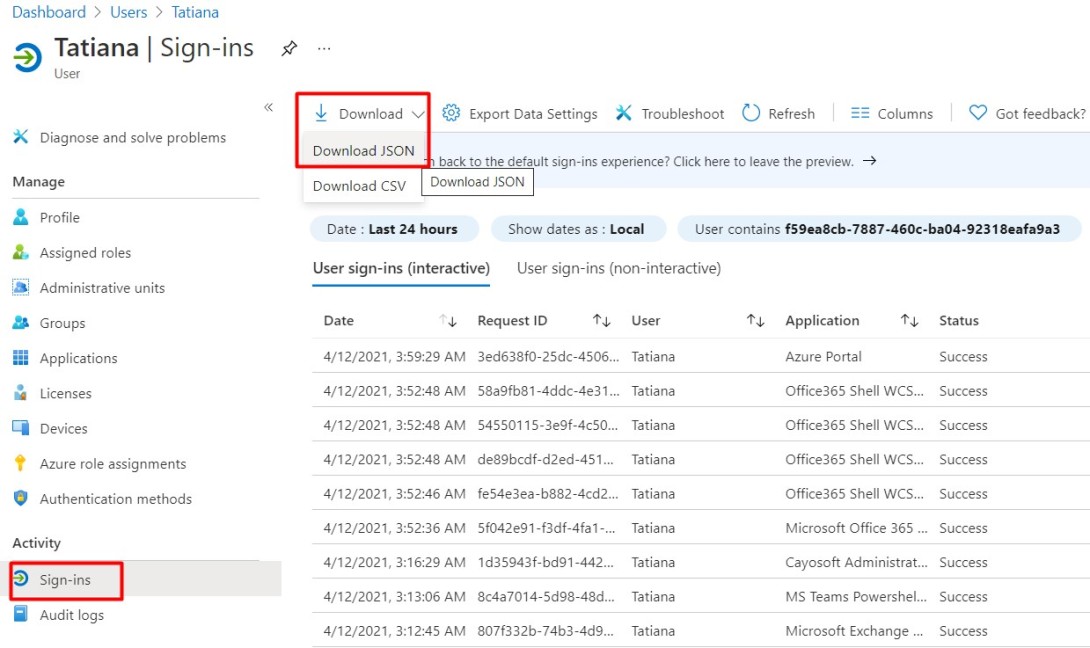Image resolution: width=1090 pixels, height=648 pixels.
Task: Go to Dashboard breadcrumb
Action: coord(49,12)
